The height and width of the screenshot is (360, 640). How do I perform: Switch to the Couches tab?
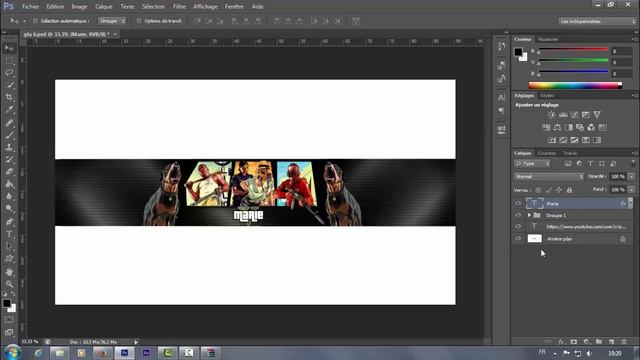point(547,153)
